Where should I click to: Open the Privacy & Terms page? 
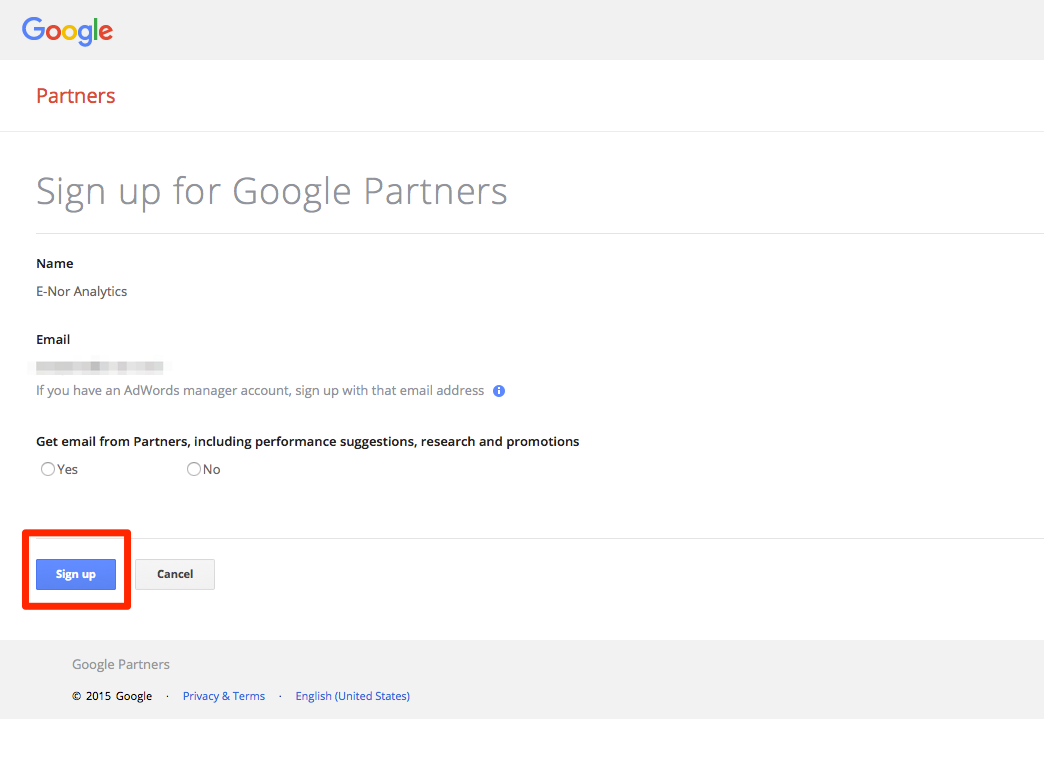[223, 695]
